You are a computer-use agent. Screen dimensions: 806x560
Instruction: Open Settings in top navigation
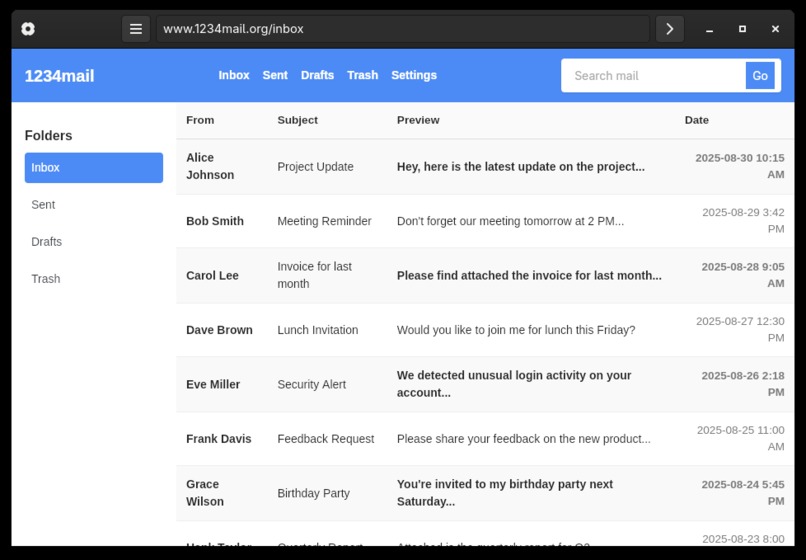[414, 75]
